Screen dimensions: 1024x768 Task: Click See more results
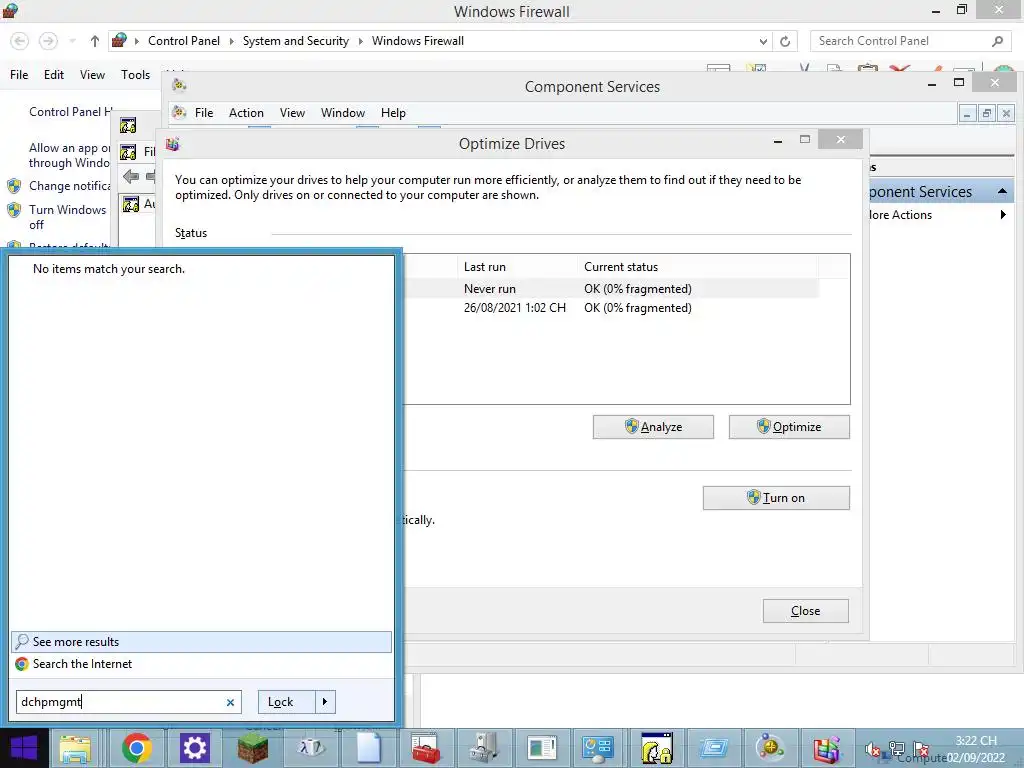point(201,642)
